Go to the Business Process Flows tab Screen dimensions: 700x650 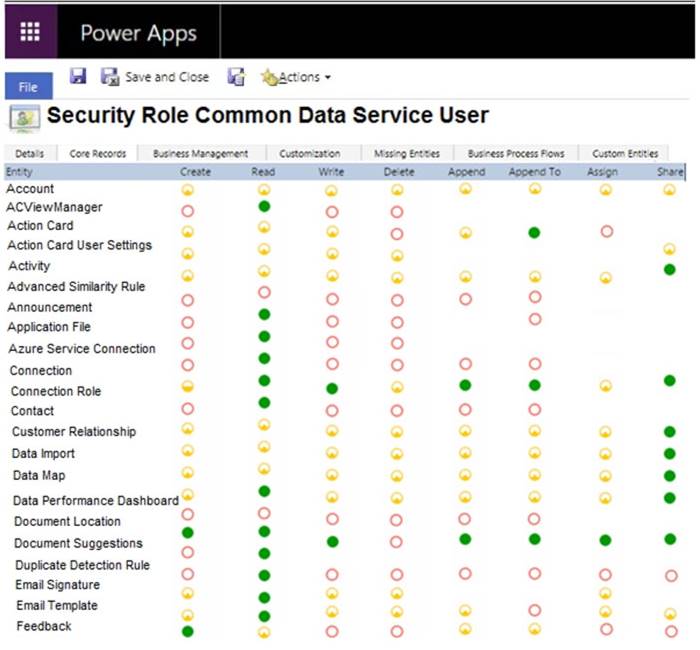click(x=516, y=154)
